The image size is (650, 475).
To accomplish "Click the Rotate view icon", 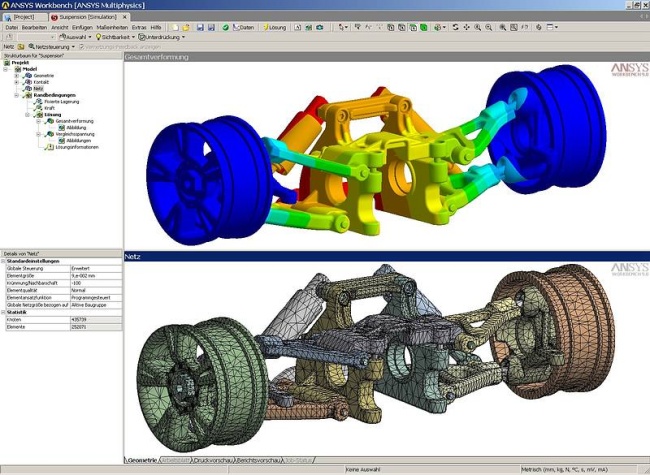I will [x=455, y=27].
